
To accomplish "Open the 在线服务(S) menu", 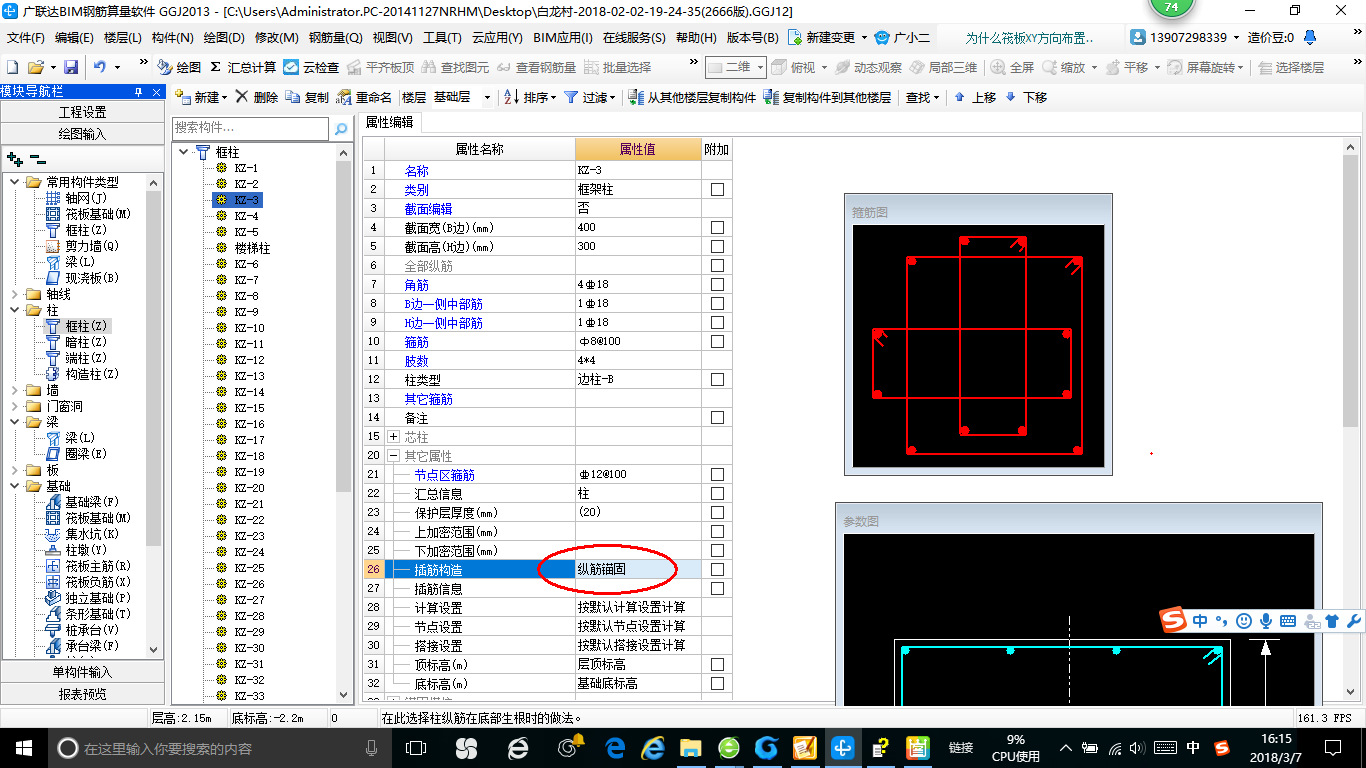I will pyautogui.click(x=634, y=38).
